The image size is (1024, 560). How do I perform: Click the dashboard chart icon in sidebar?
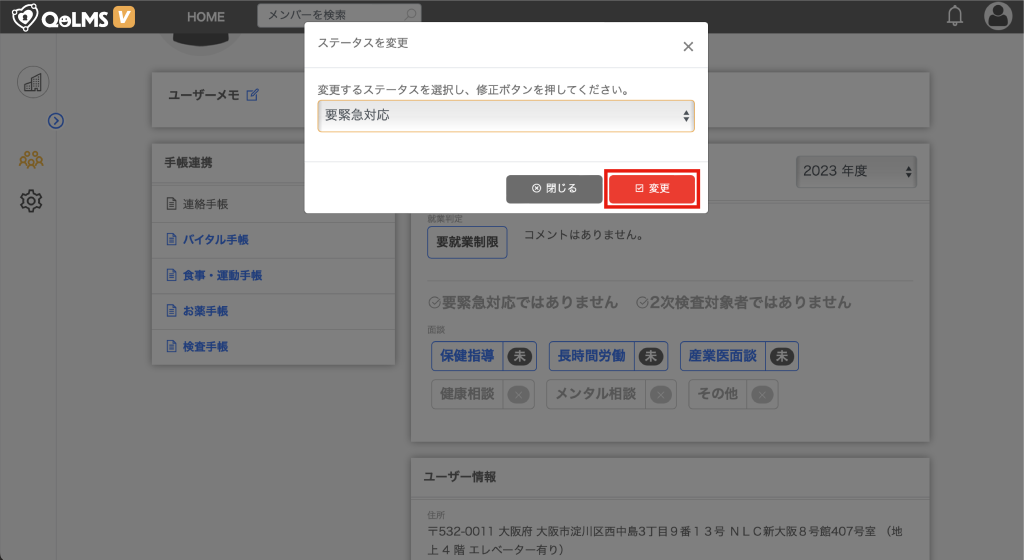click(33, 82)
